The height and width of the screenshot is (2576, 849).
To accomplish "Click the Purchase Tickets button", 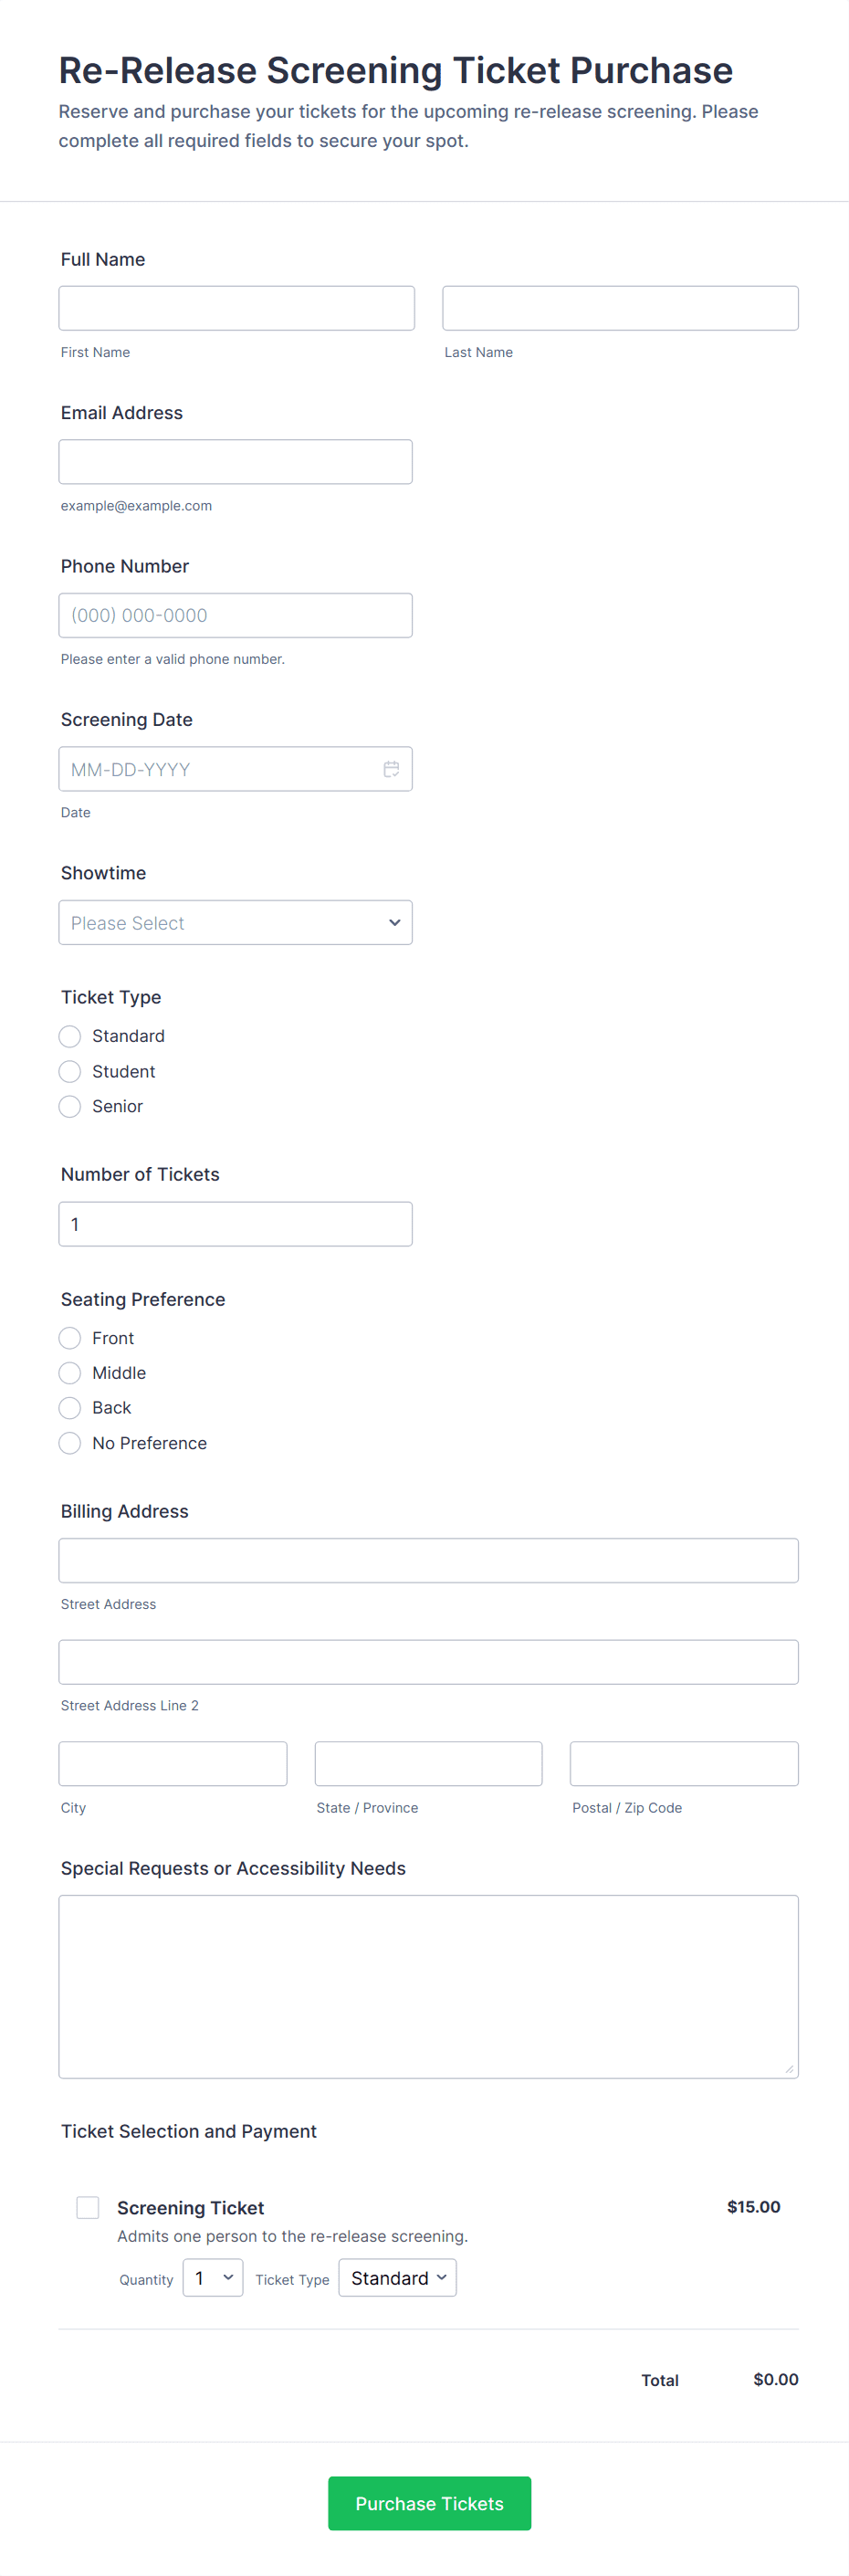I will [x=429, y=2503].
